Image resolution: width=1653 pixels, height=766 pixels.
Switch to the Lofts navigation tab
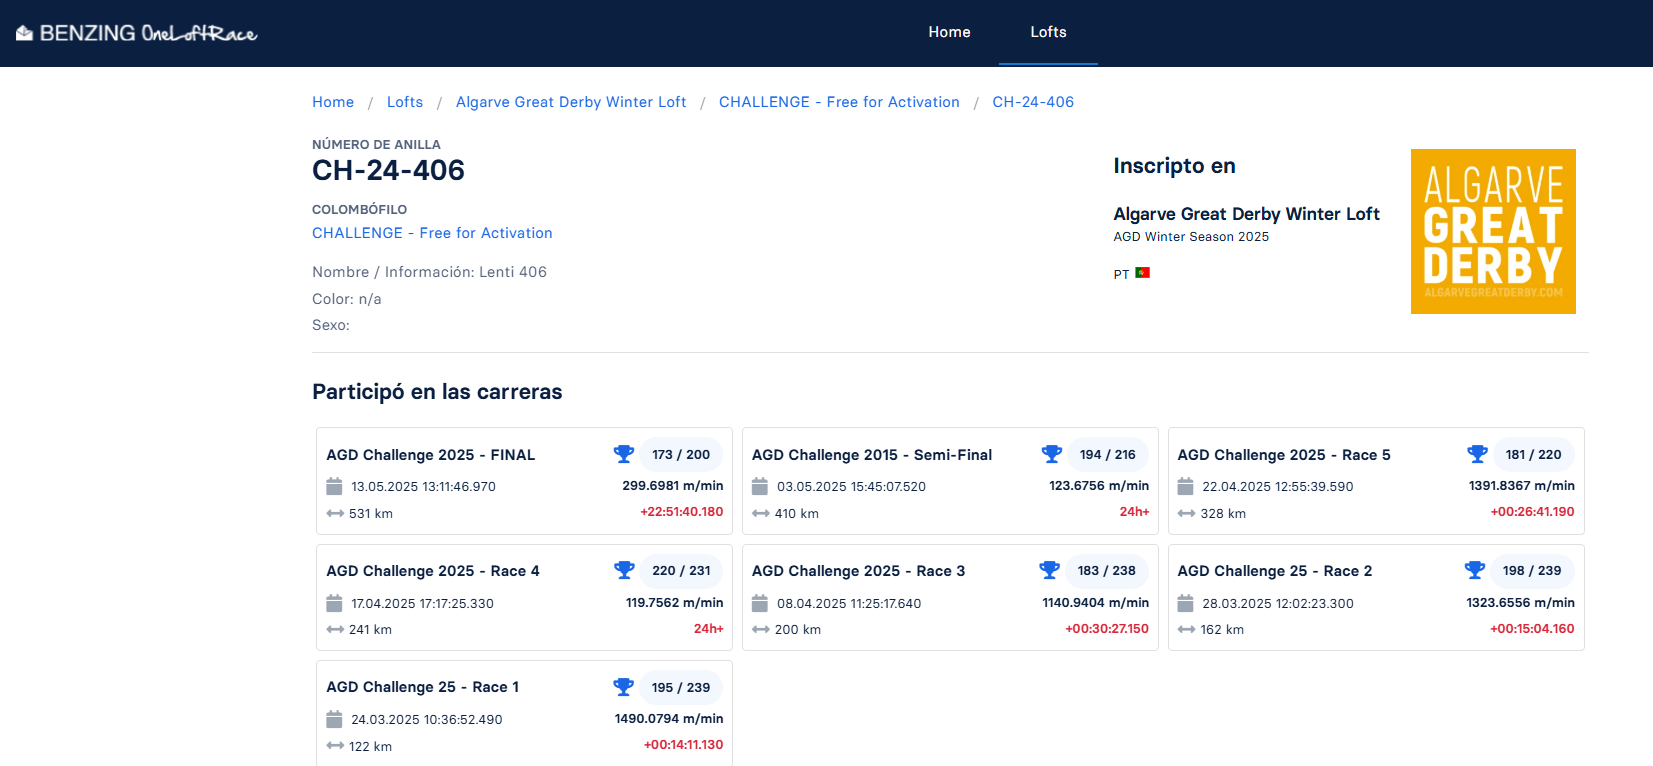tap(1048, 32)
